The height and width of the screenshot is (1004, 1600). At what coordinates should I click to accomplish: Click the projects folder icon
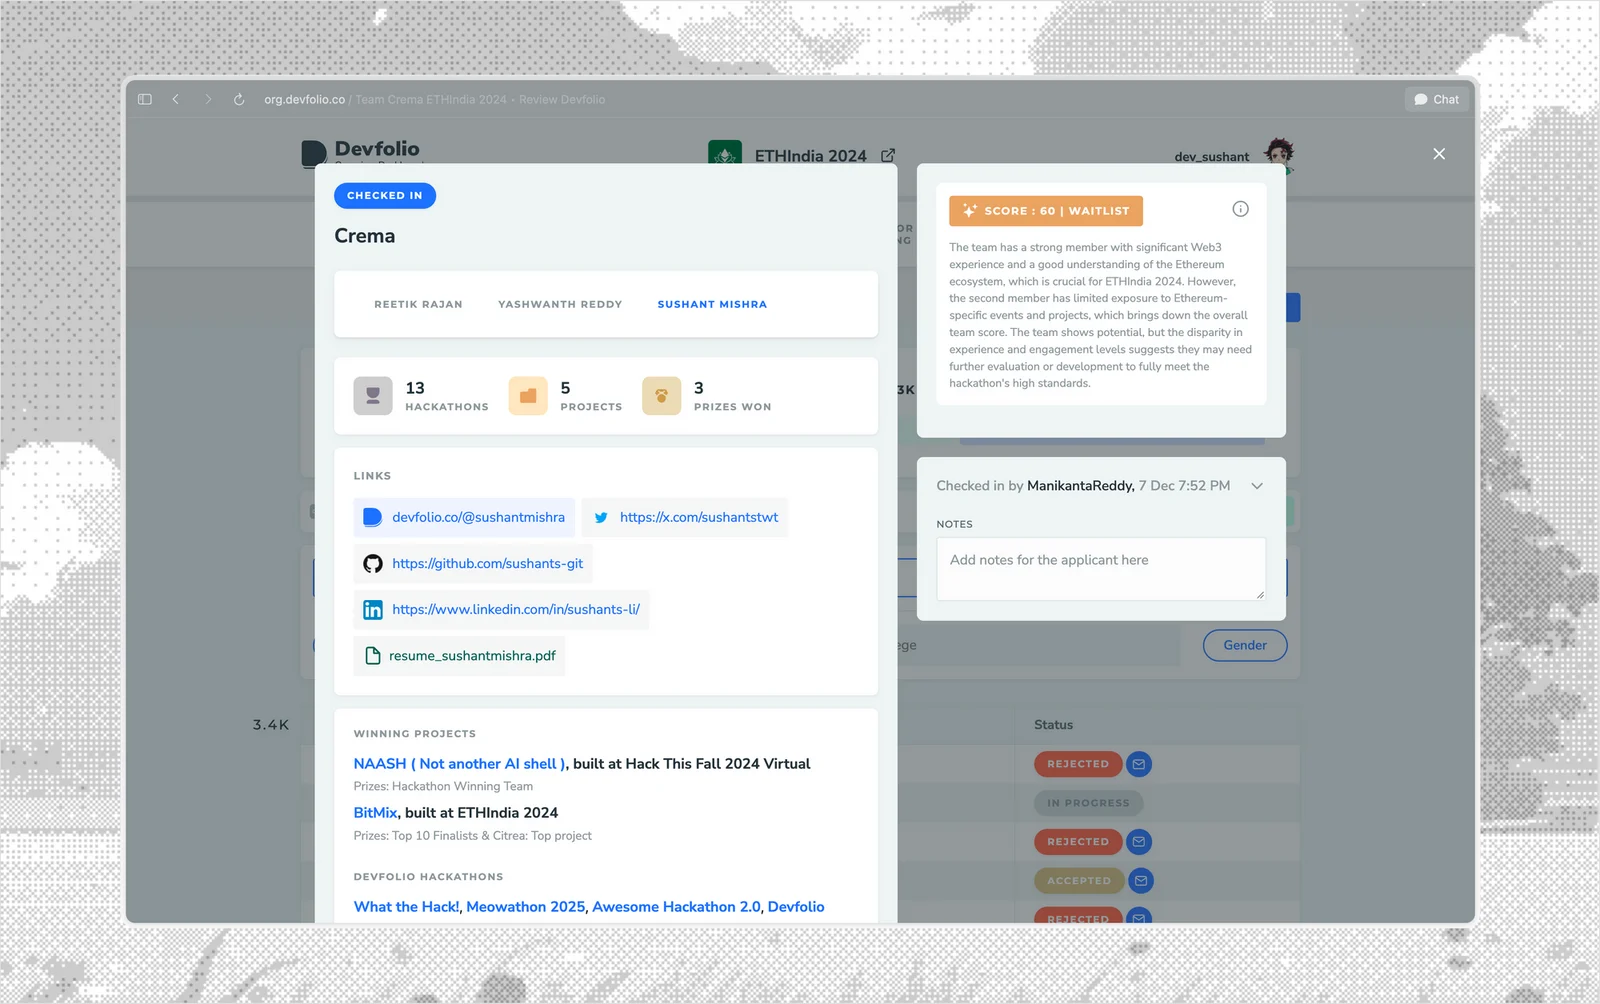(x=528, y=396)
